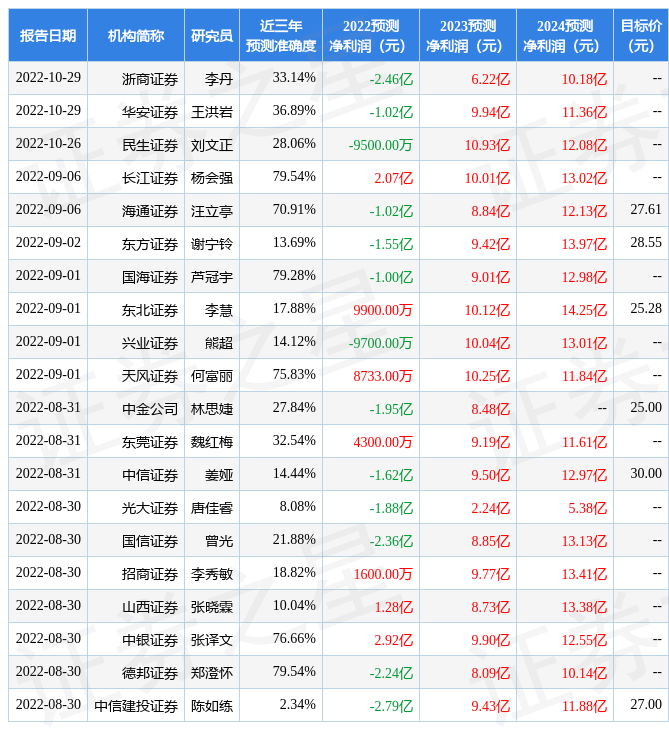The image size is (669, 730).
Task: Click the 机构简称 column header
Action: click(136, 35)
